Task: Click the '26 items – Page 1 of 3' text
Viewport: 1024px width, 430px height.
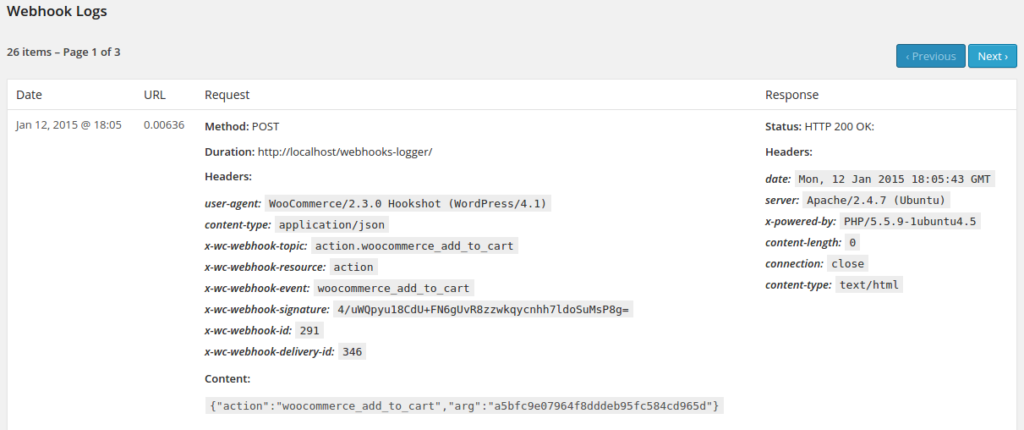Action: 63,52
